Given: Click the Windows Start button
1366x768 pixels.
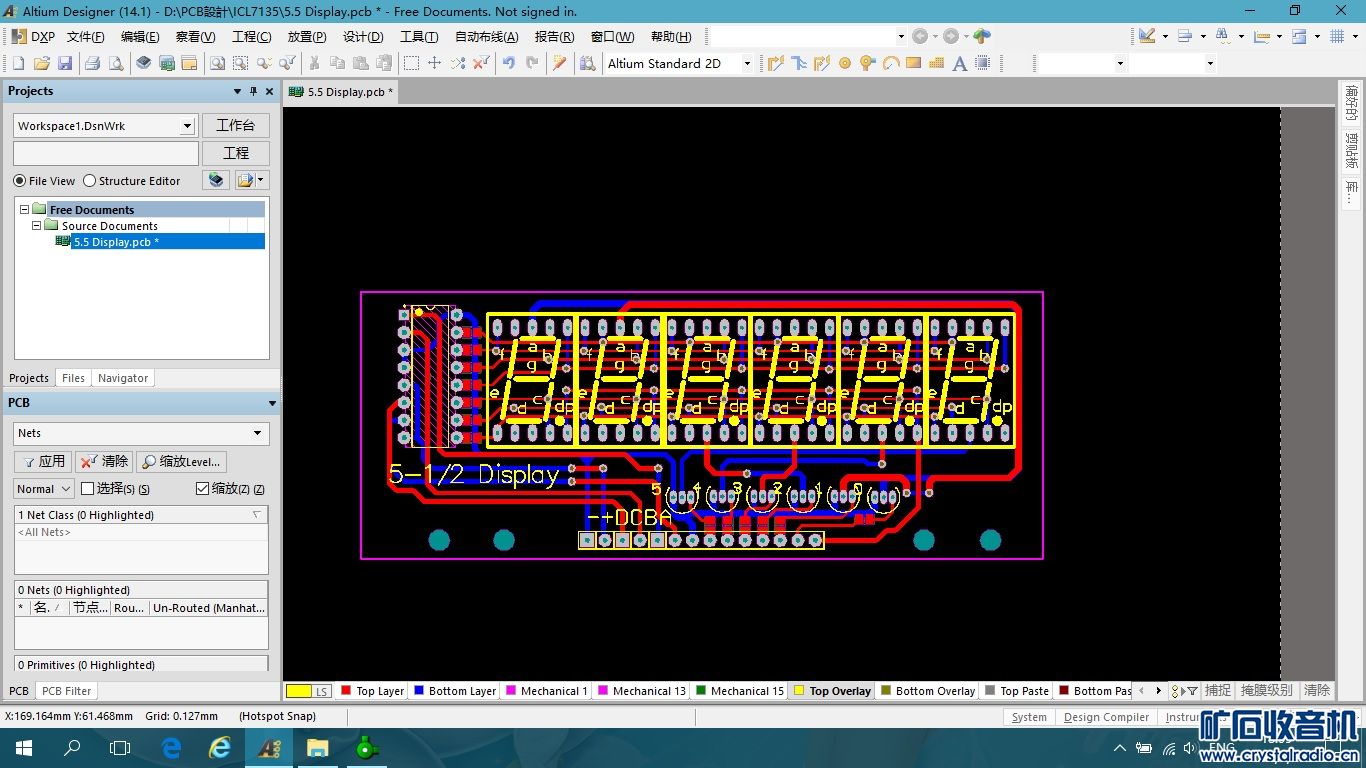Looking at the screenshot, I should [x=24, y=748].
